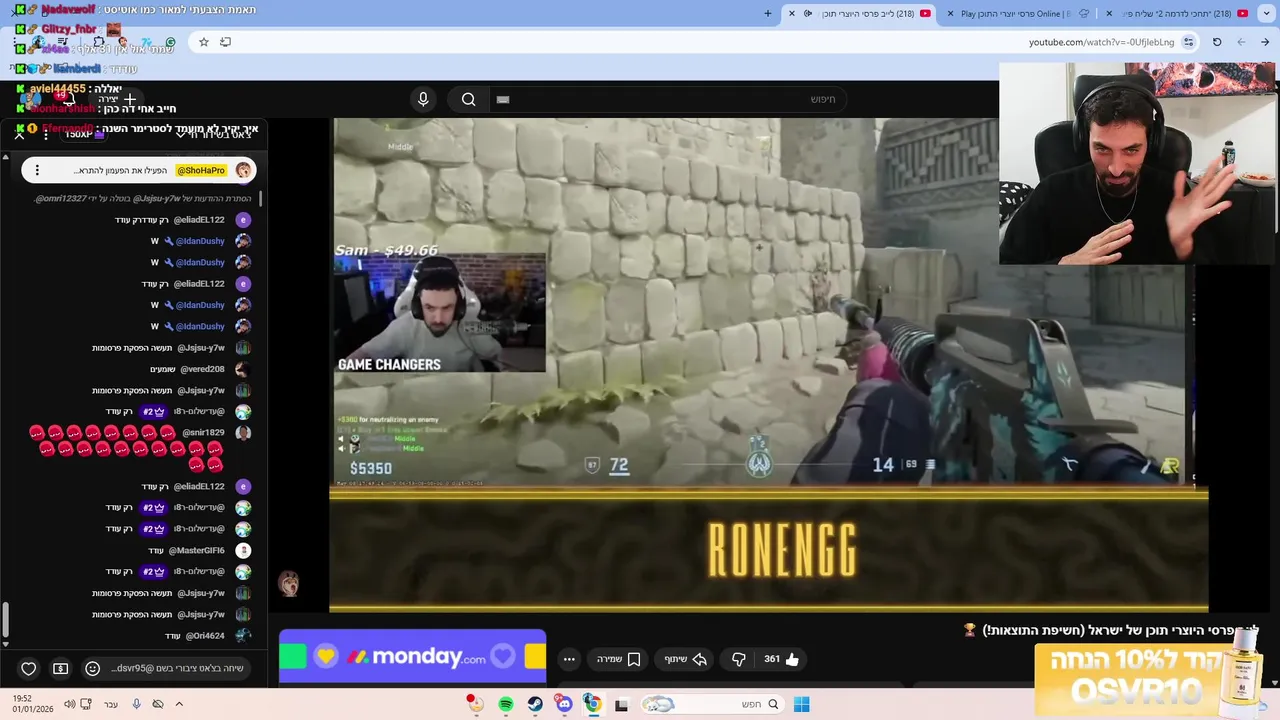1280x720 pixels.
Task: Click the create plus icon in YouTube header
Action: [129, 99]
